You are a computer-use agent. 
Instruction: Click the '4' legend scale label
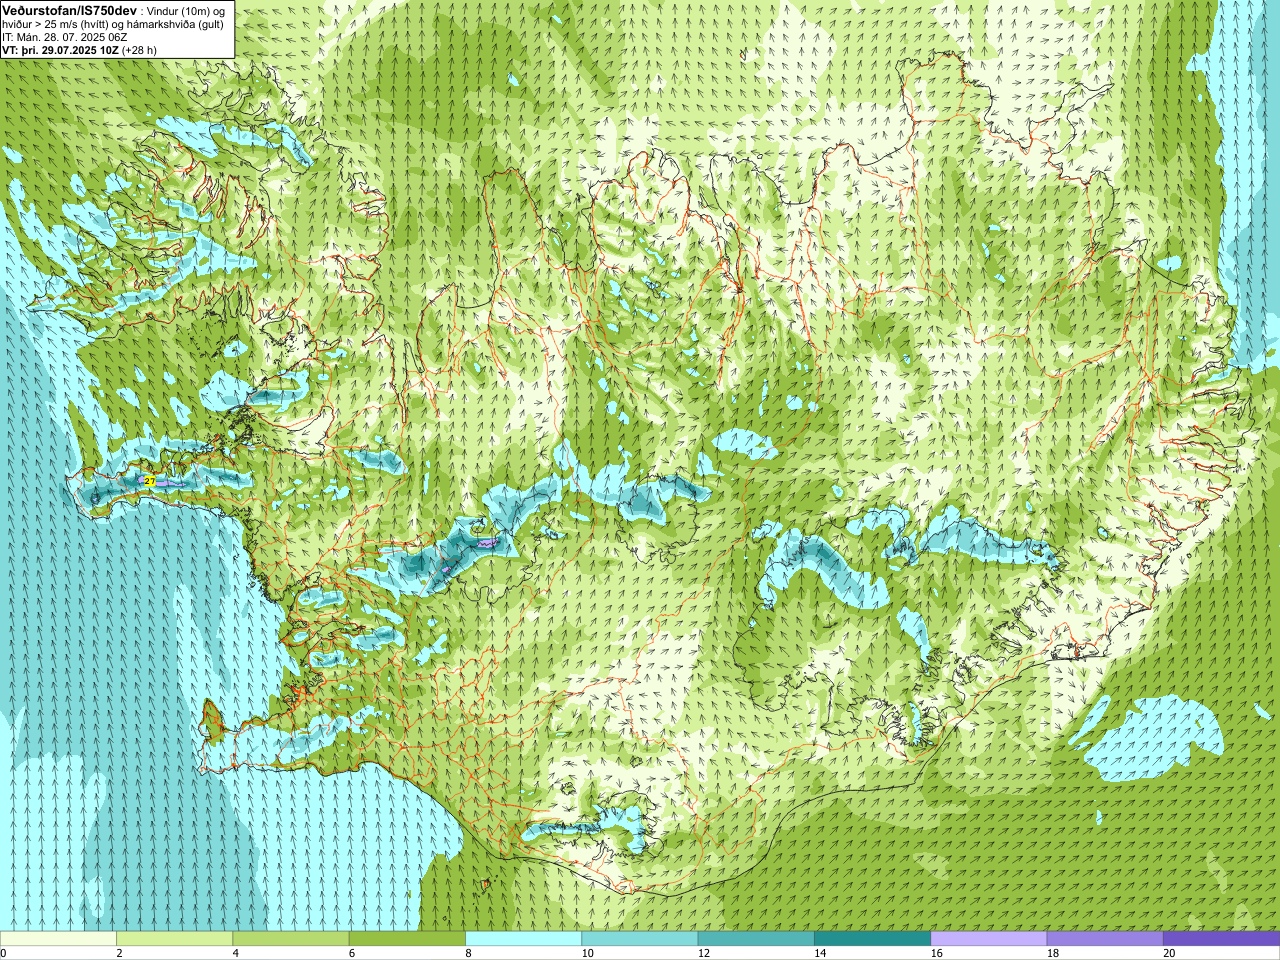click(235, 953)
